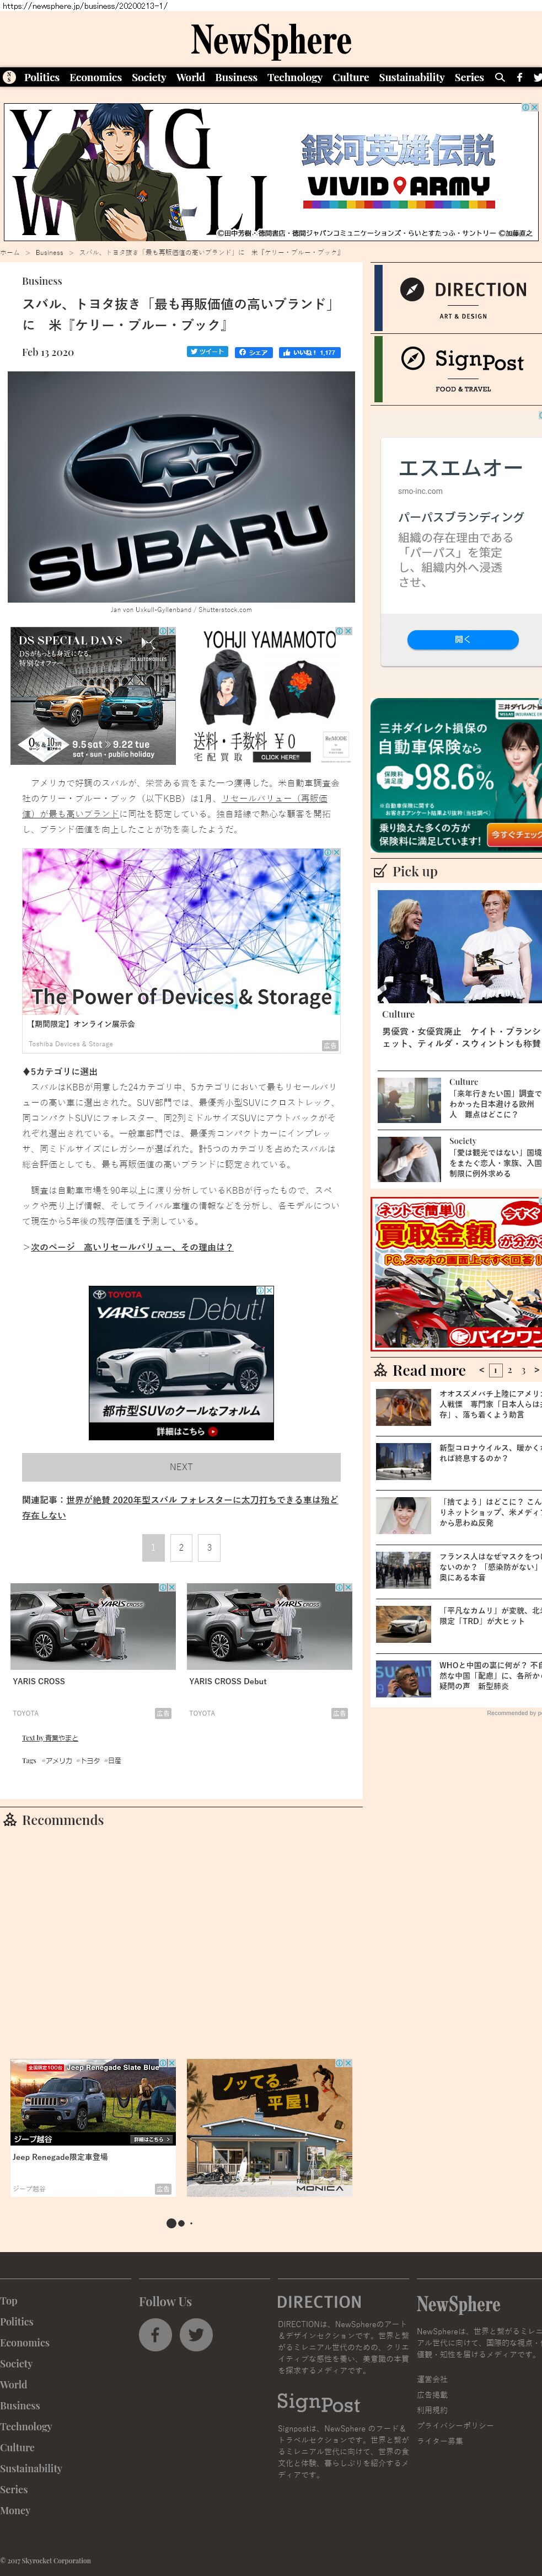Click the Mitsui Direct car insurance ad
The width and height of the screenshot is (542, 2576).
tap(456, 774)
